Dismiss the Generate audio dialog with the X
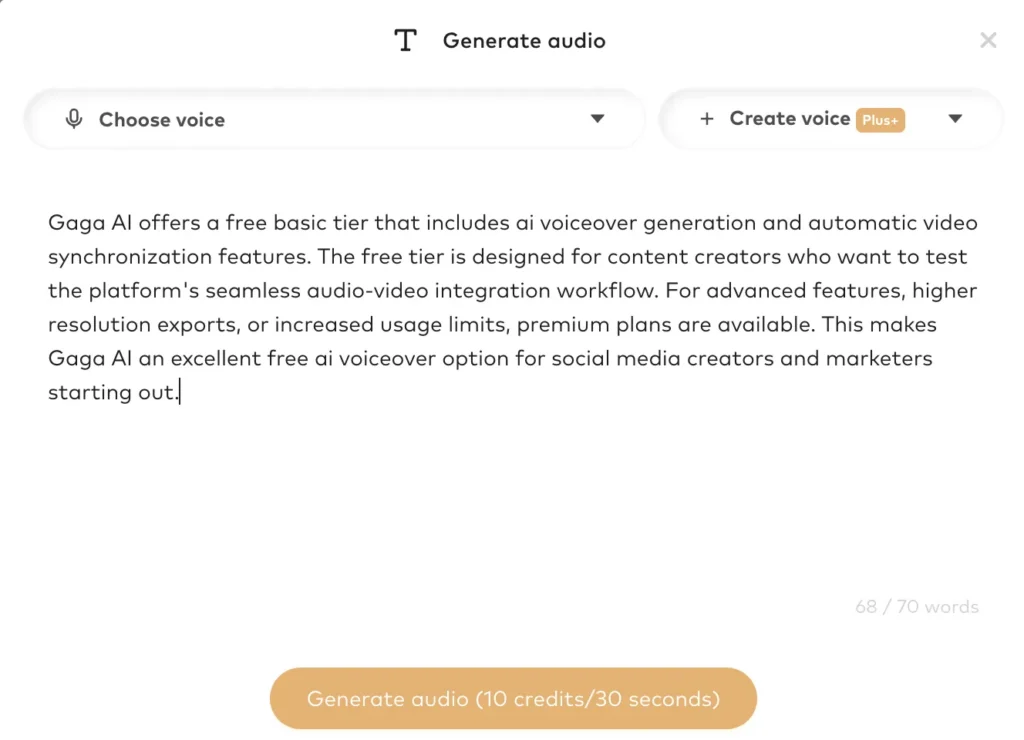This screenshot has height=740, width=1024. pos(988,40)
